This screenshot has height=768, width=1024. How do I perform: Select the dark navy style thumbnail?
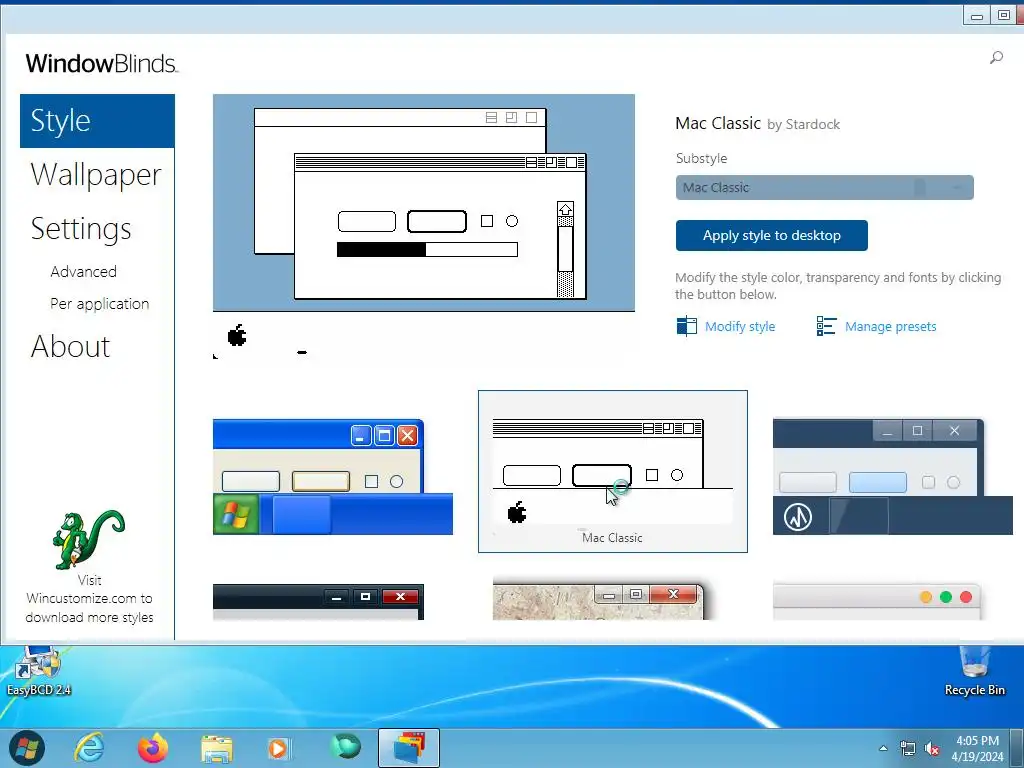pos(892,477)
